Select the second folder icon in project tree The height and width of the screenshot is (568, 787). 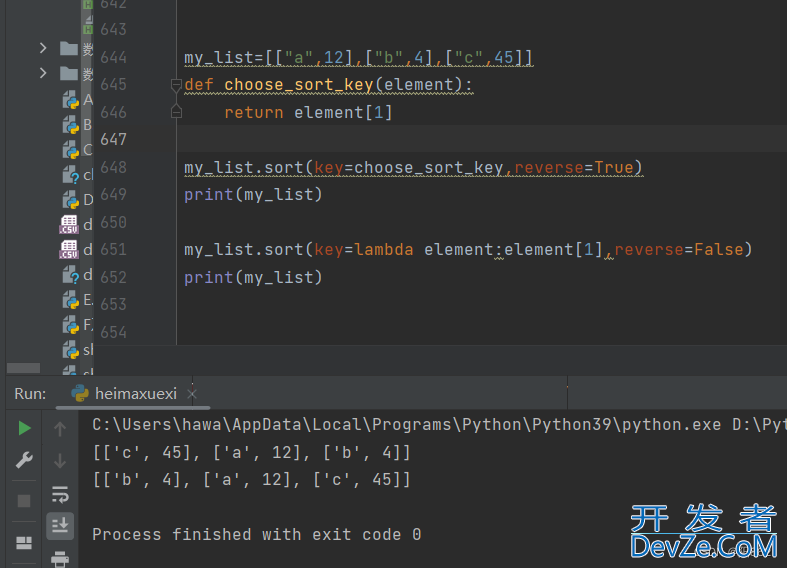pos(69,74)
